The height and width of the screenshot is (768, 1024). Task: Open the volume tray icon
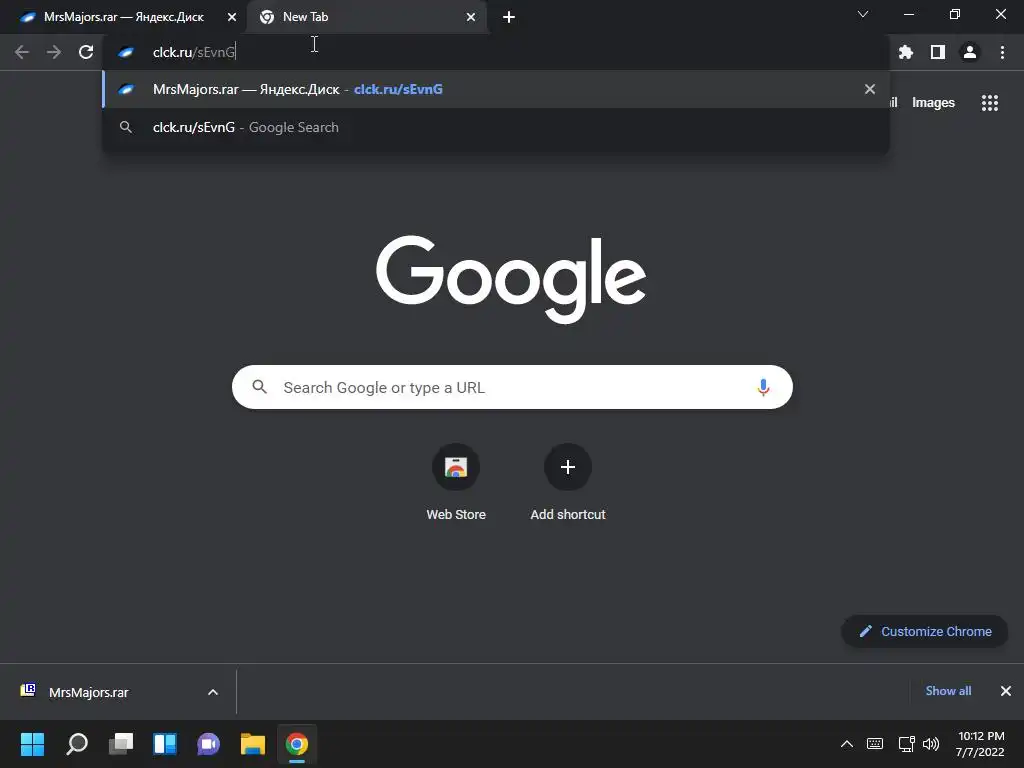[x=931, y=744]
